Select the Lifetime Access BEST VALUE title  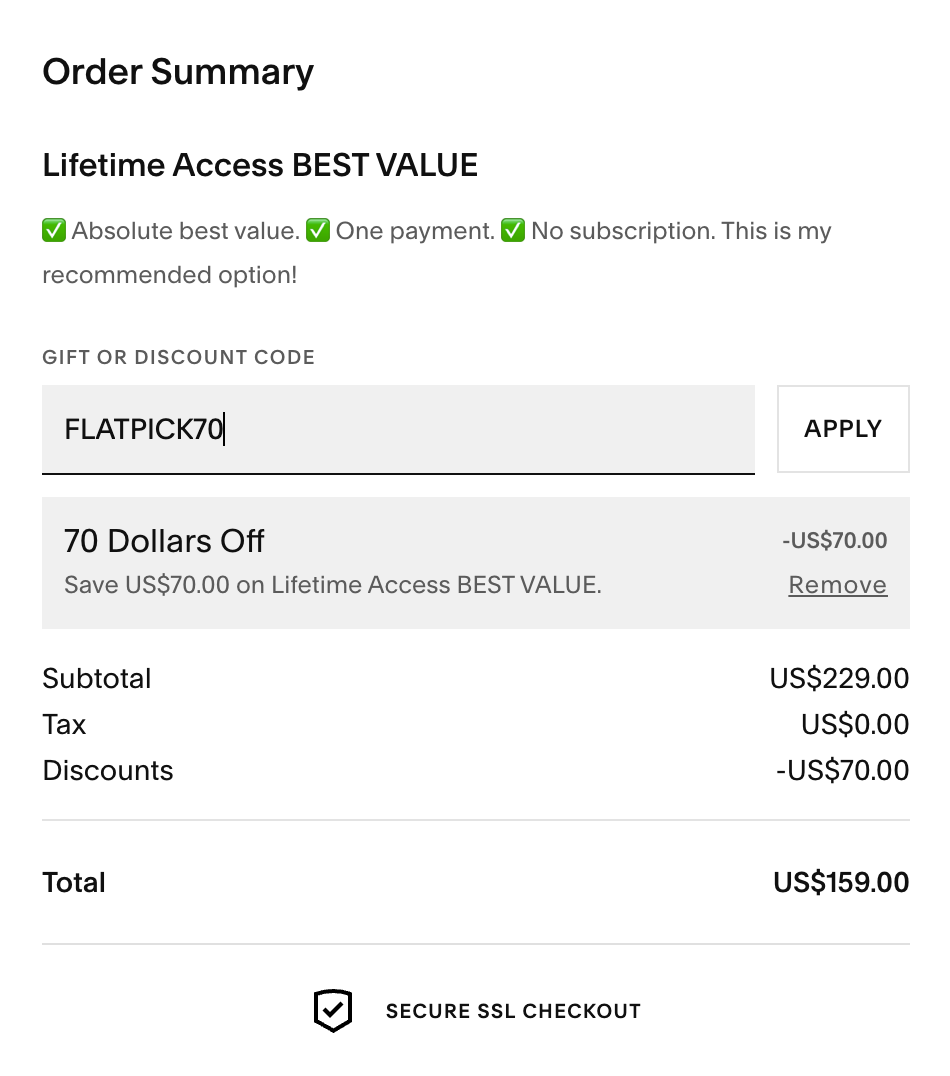260,165
